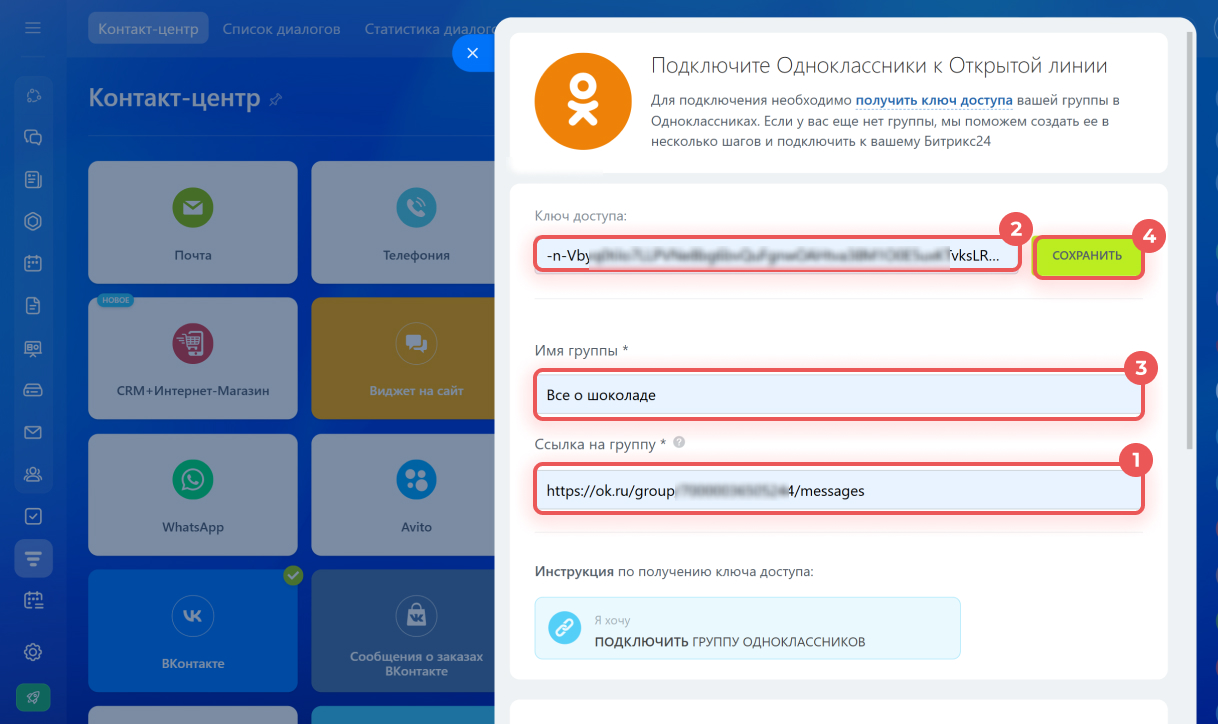Open the presentation board icon in the sidebar

pos(33,348)
